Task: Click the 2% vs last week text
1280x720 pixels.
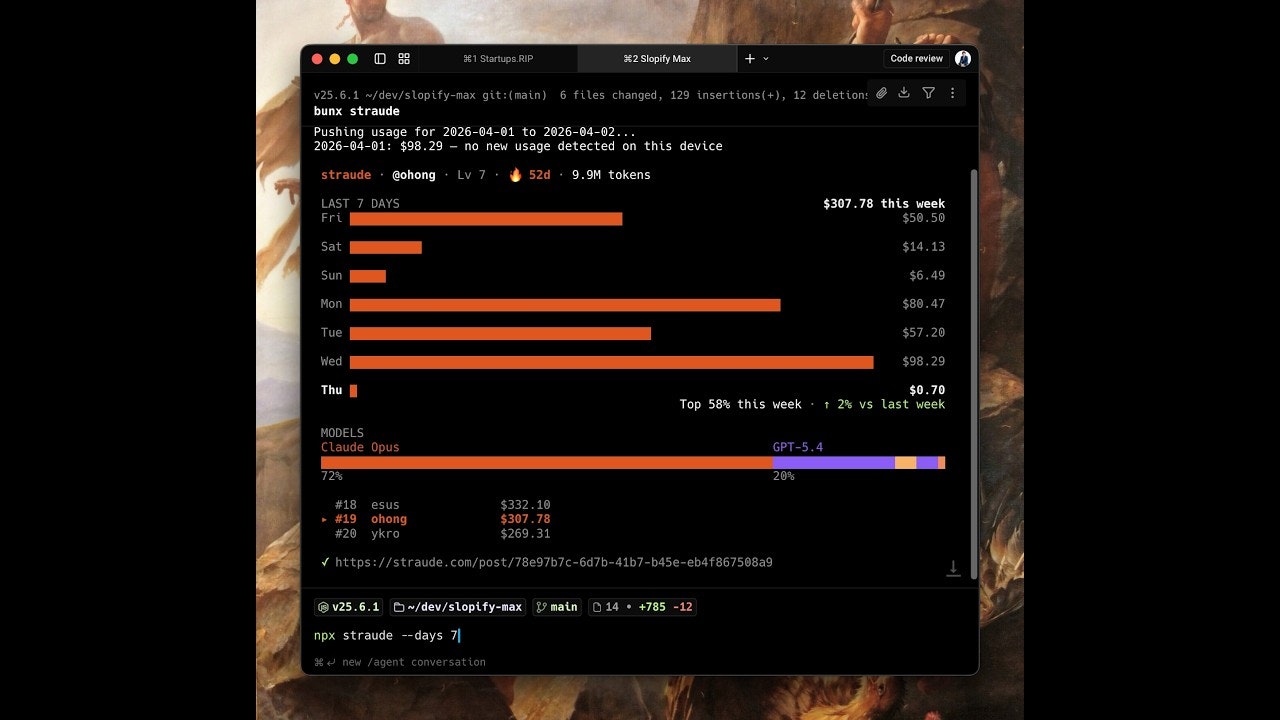Action: pos(884,405)
